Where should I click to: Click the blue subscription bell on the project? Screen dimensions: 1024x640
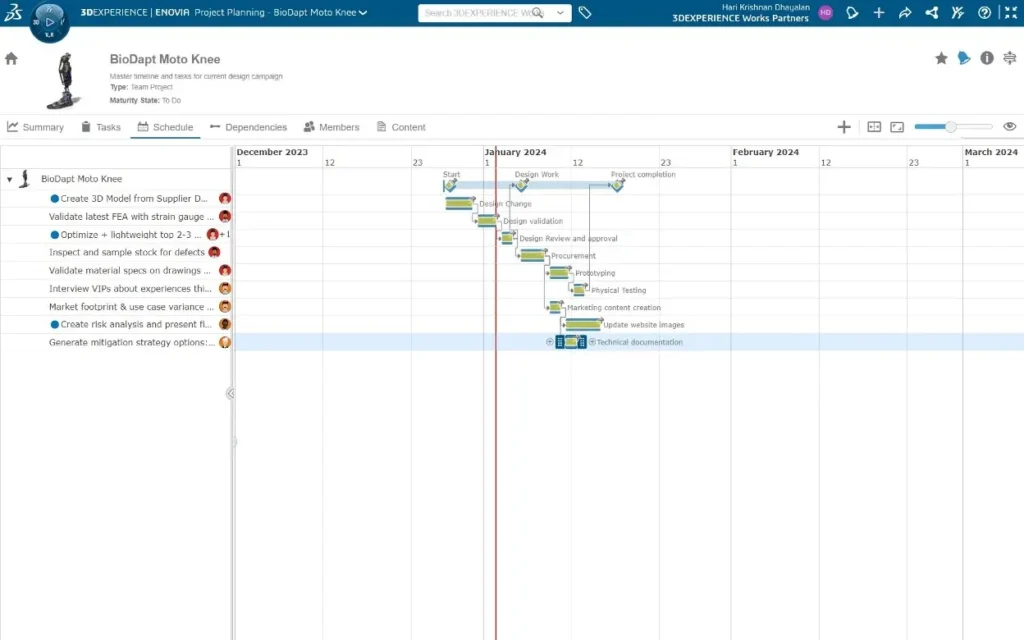(963, 58)
